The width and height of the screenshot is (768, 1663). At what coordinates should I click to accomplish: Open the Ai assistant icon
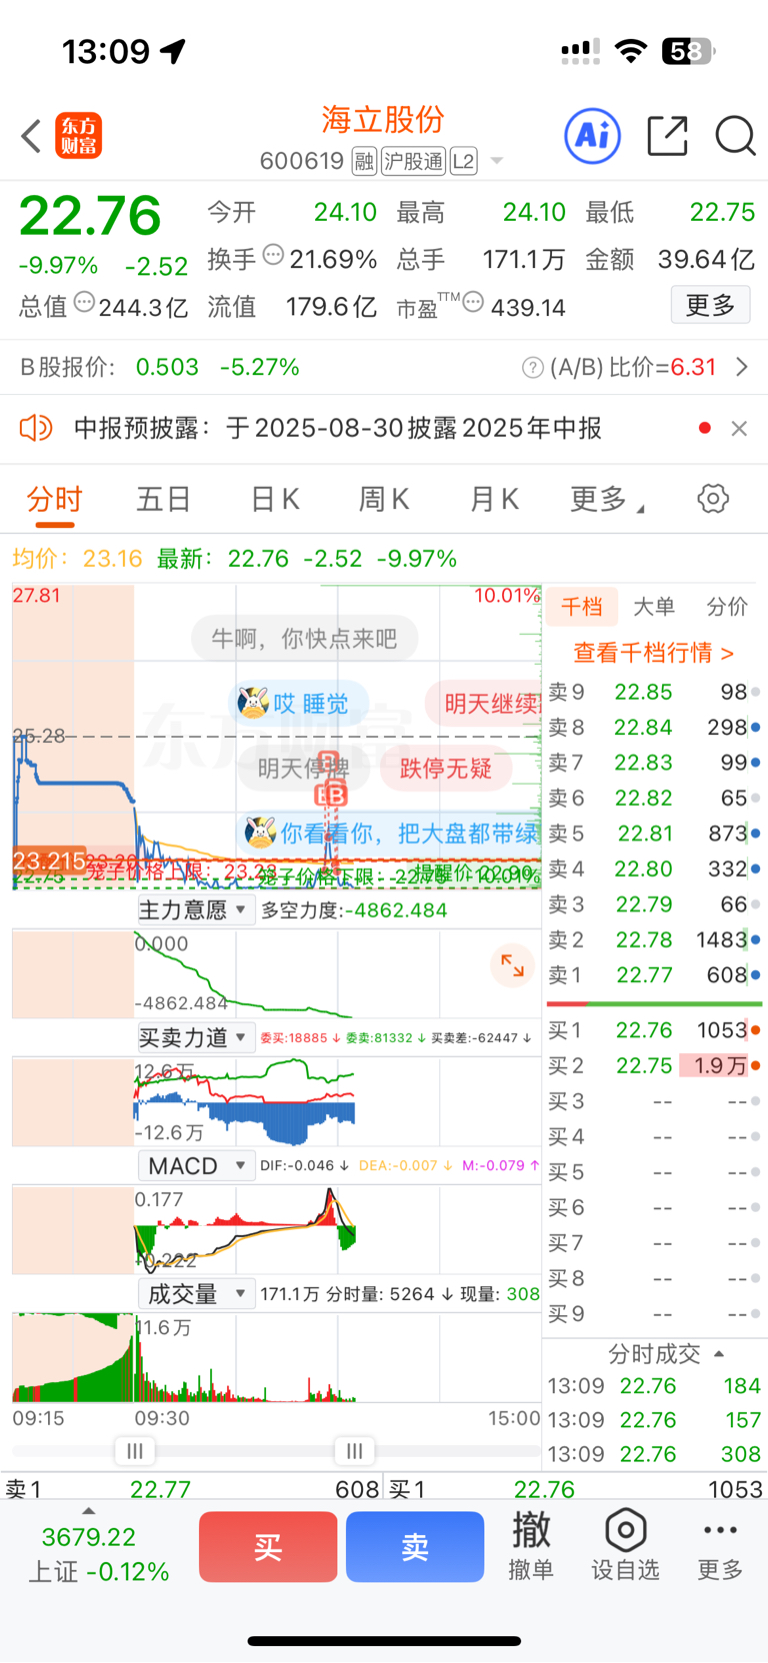pyautogui.click(x=593, y=135)
